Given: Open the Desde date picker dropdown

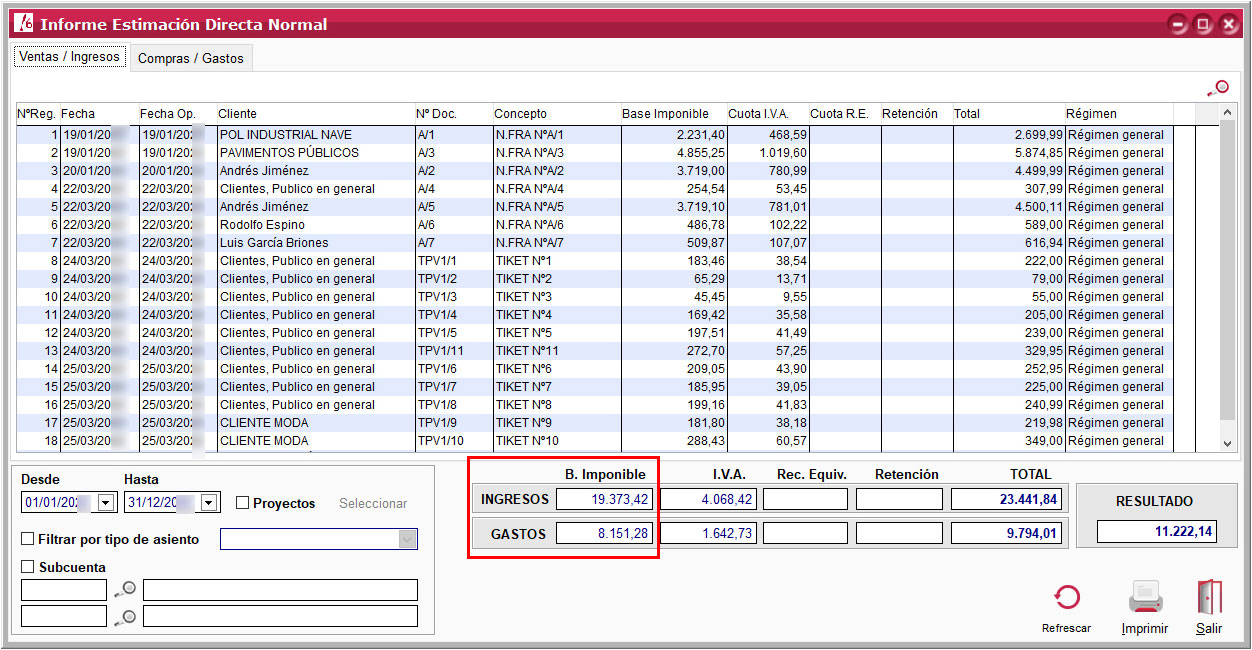Looking at the screenshot, I should click(x=106, y=503).
